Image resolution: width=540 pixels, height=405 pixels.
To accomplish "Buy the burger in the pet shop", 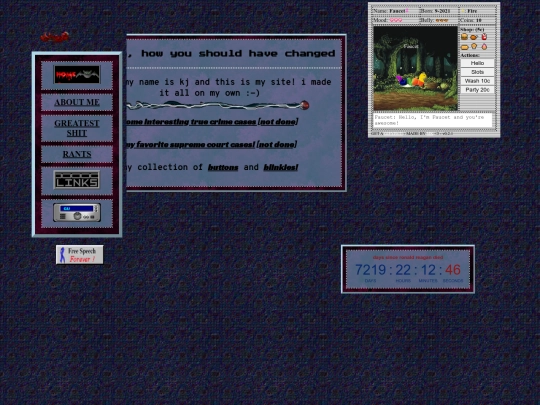I will (464, 37).
